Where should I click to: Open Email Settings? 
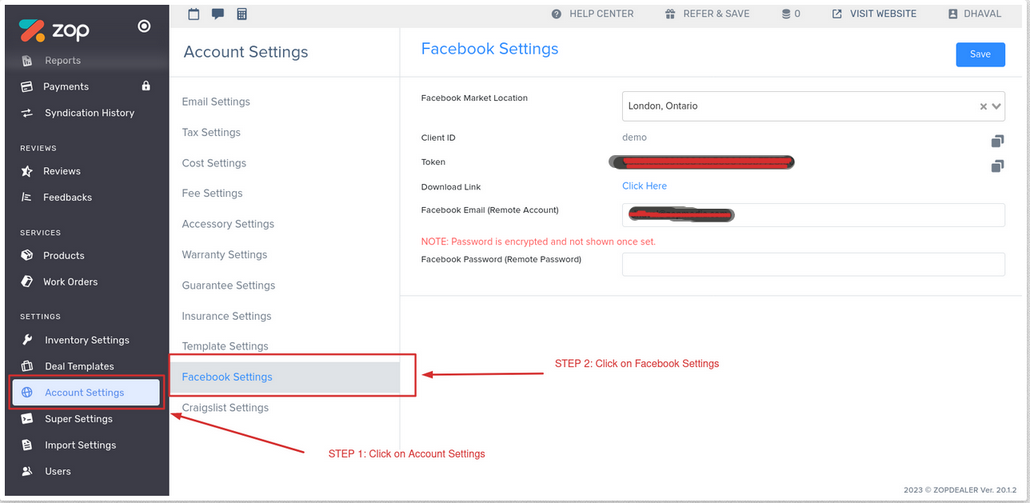coord(216,102)
